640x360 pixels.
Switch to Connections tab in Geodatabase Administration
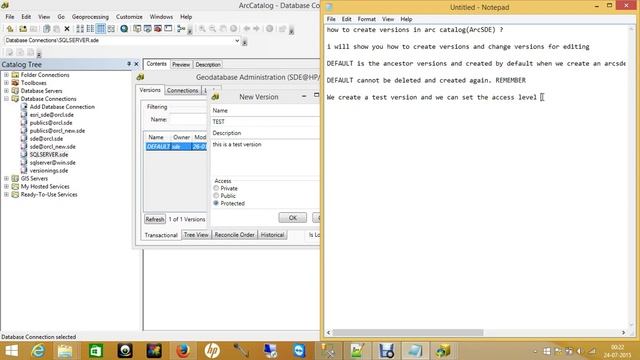pyautogui.click(x=182, y=90)
